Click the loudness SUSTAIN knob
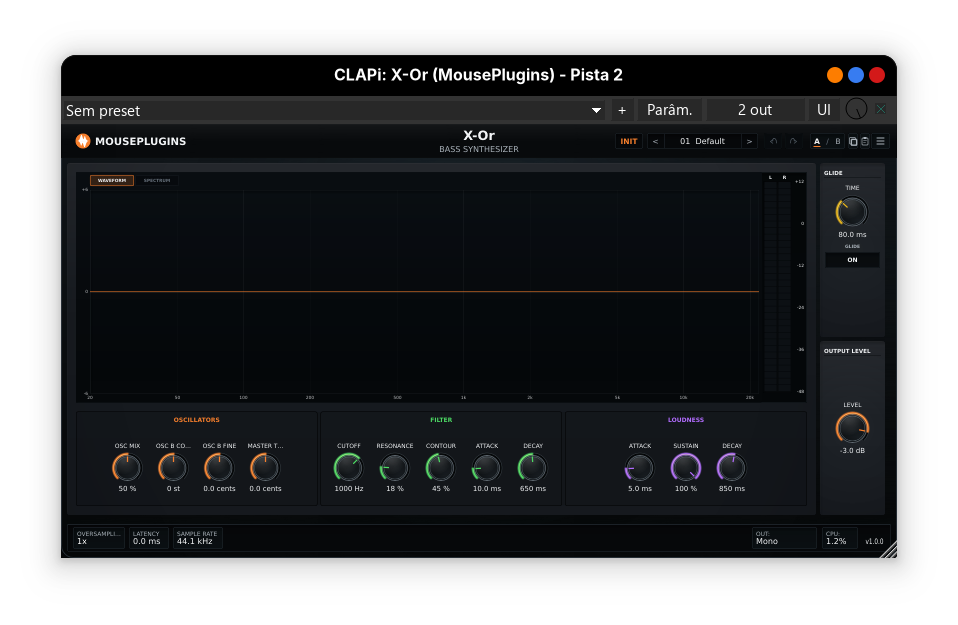The image size is (958, 625). (686, 468)
